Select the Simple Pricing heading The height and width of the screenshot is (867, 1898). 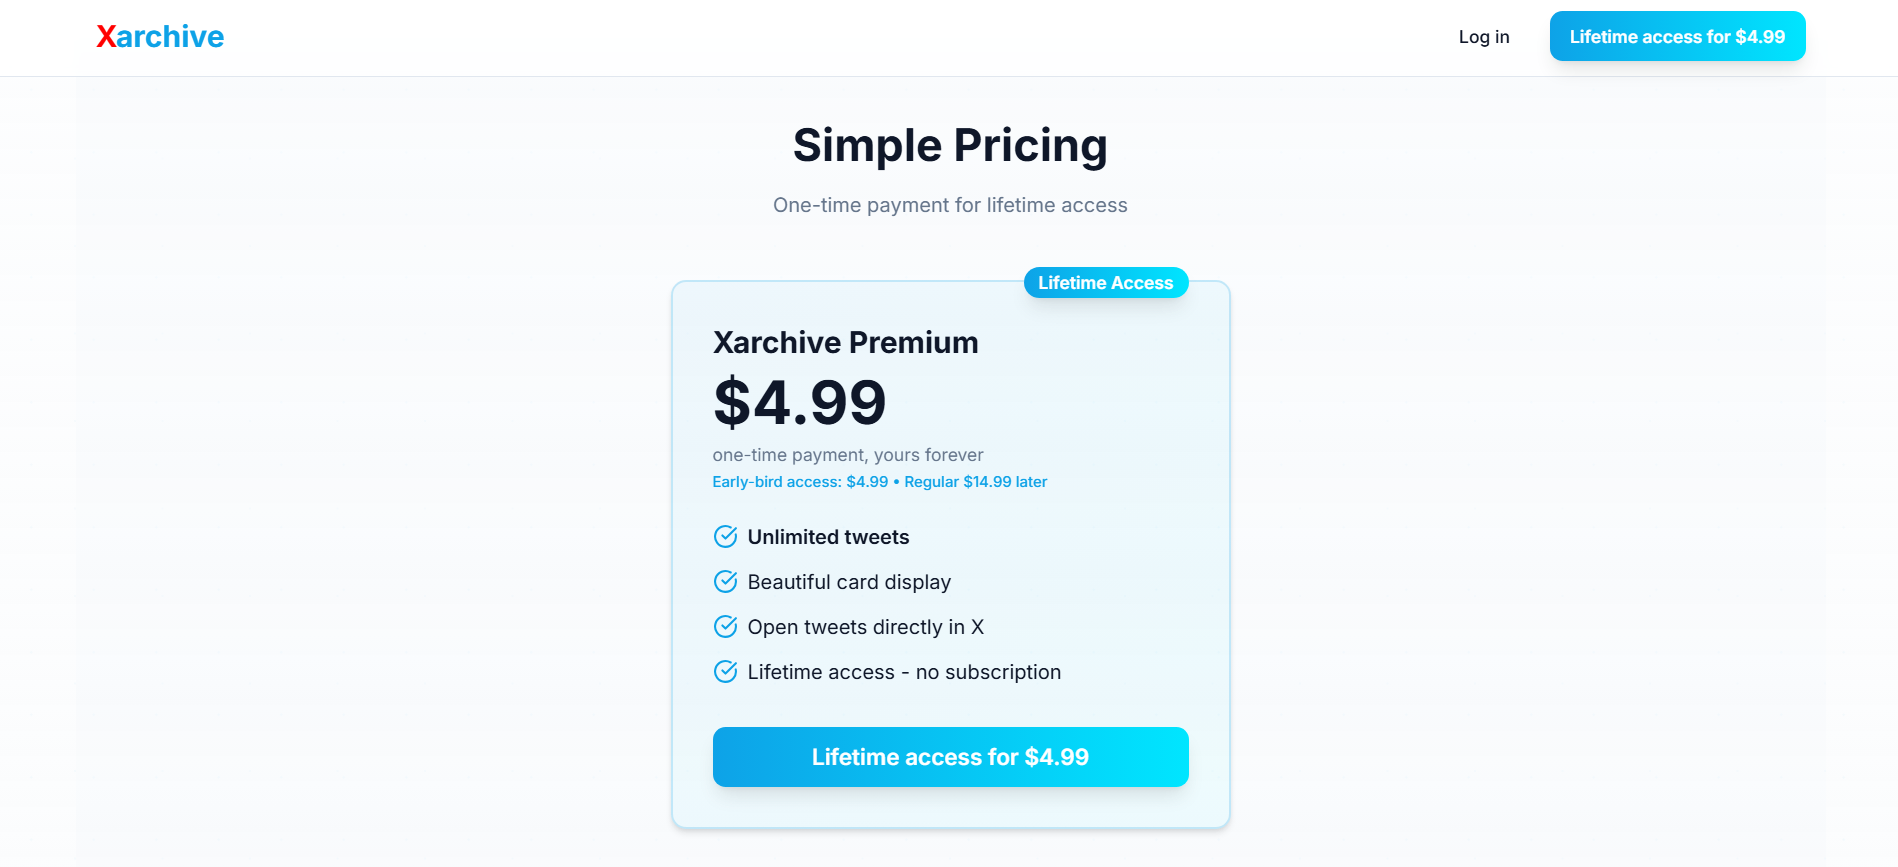(x=950, y=145)
